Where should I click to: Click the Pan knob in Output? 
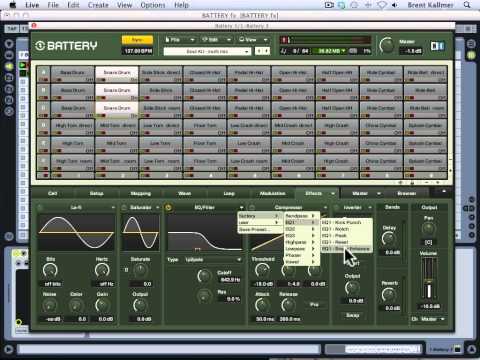(429, 229)
